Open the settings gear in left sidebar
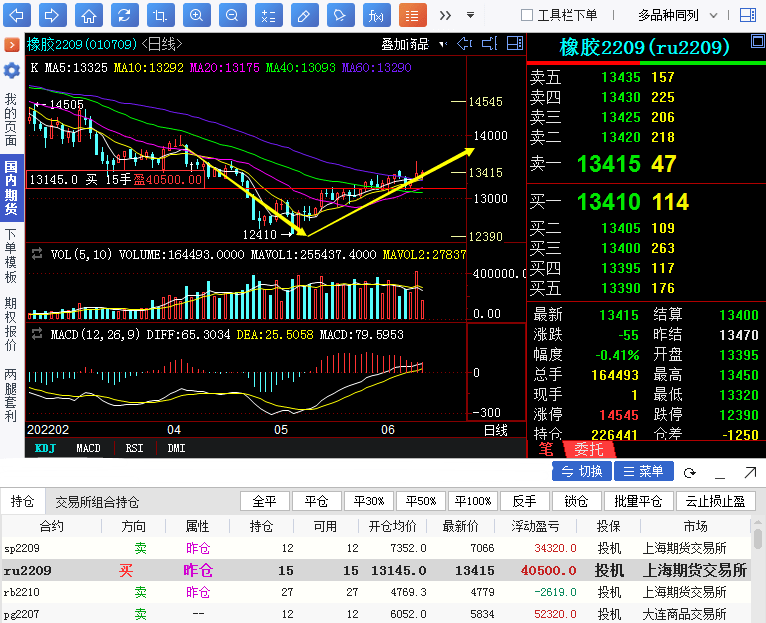The height and width of the screenshot is (623, 766). coord(11,70)
